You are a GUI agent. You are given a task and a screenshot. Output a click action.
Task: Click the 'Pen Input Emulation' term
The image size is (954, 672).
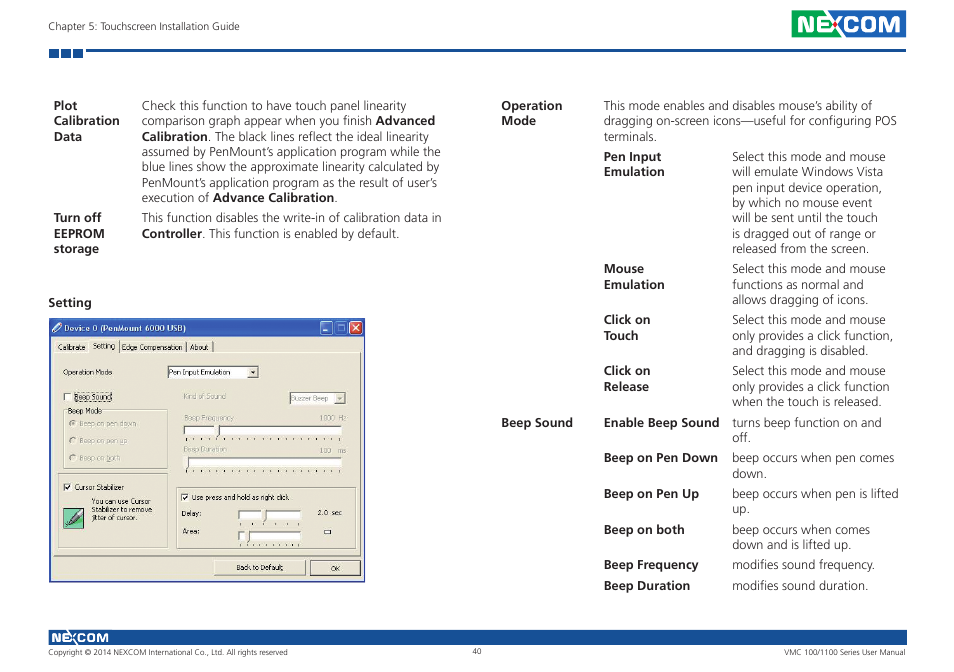click(x=634, y=164)
